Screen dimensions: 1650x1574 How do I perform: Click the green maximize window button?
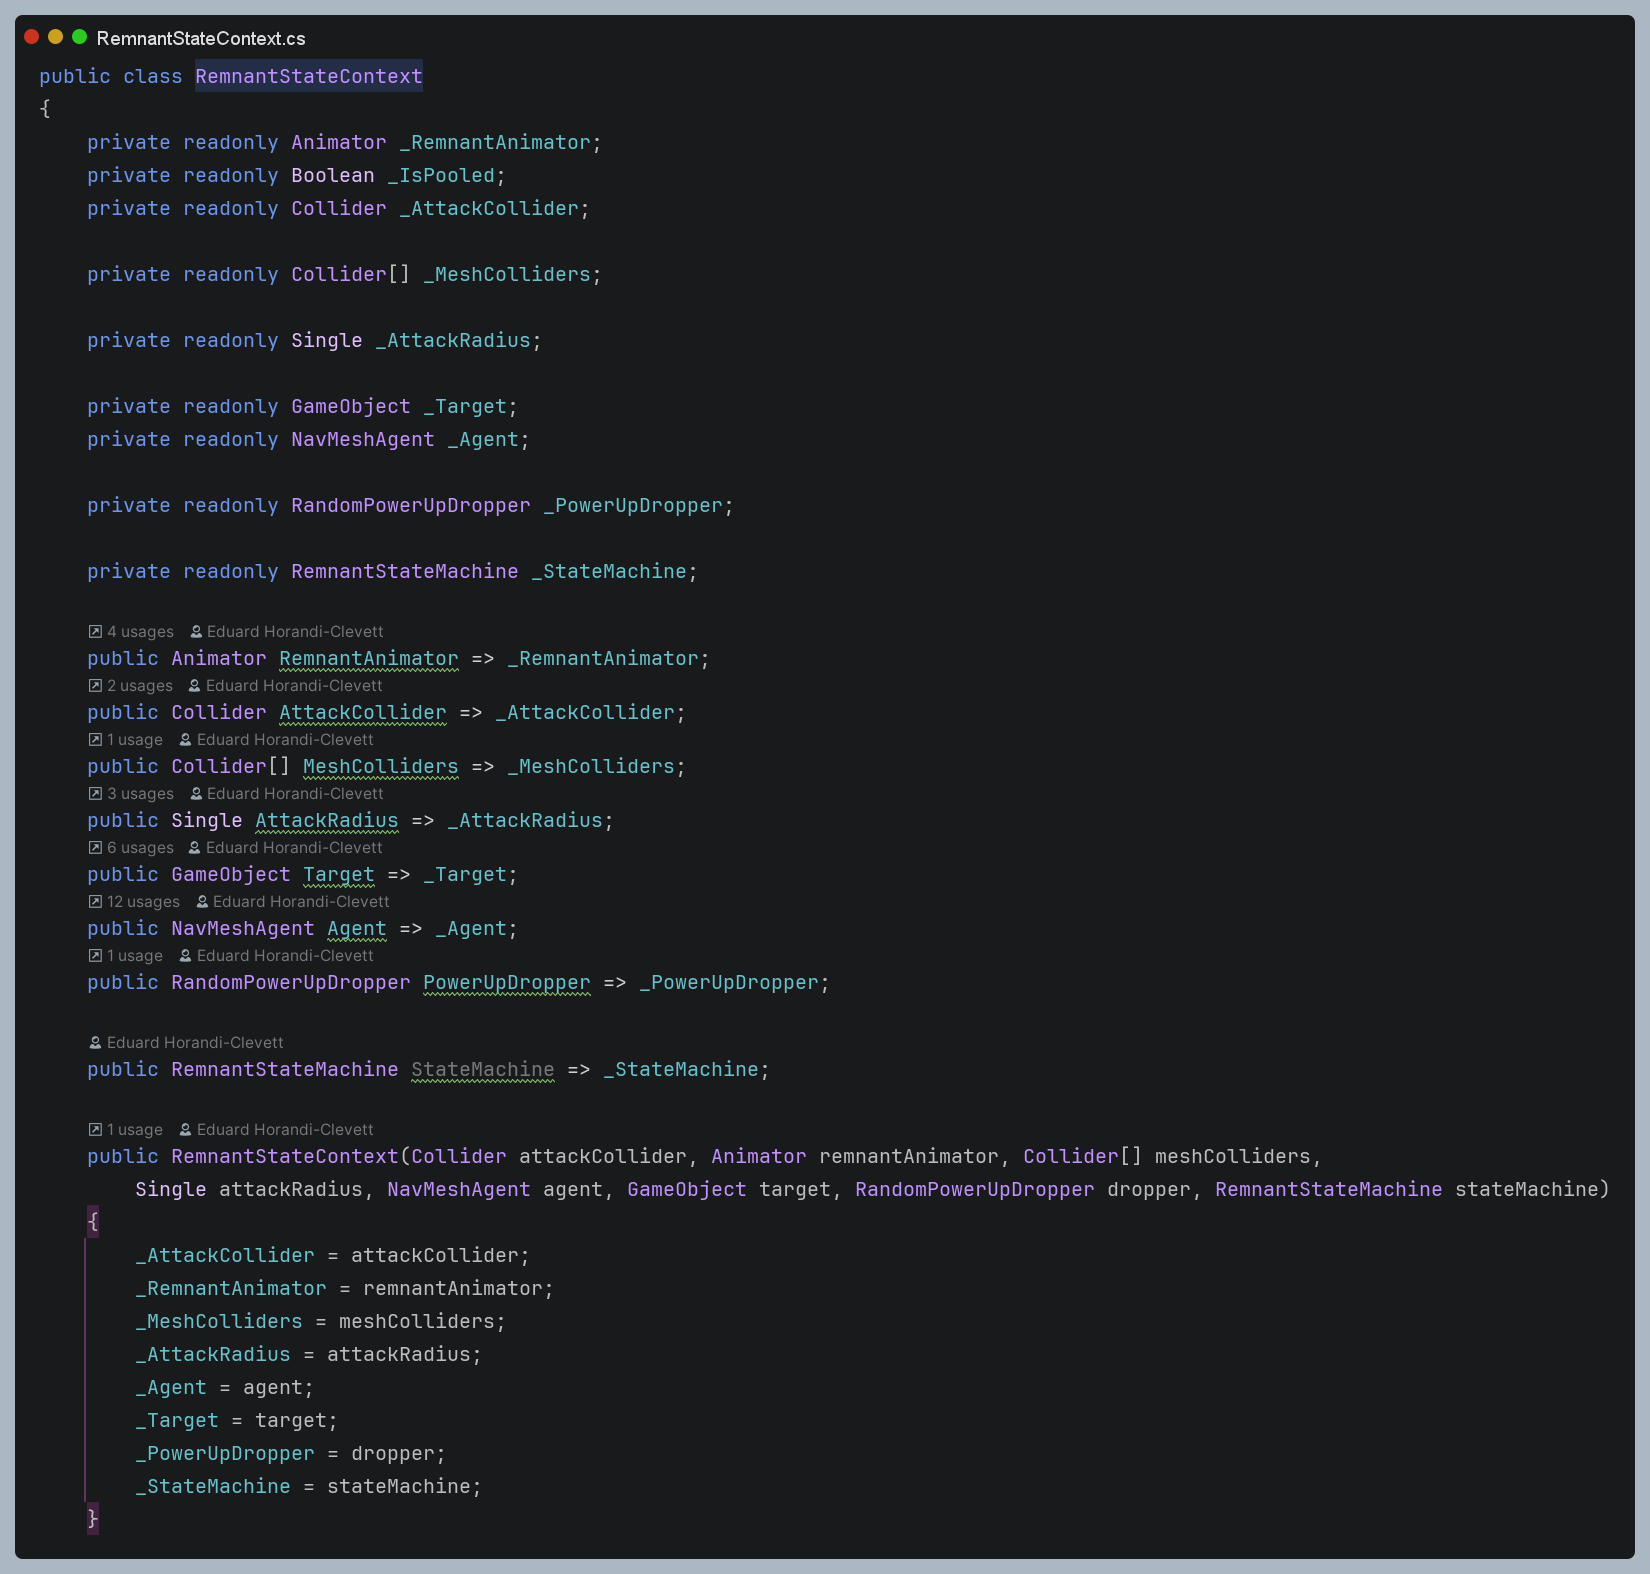pos(80,37)
